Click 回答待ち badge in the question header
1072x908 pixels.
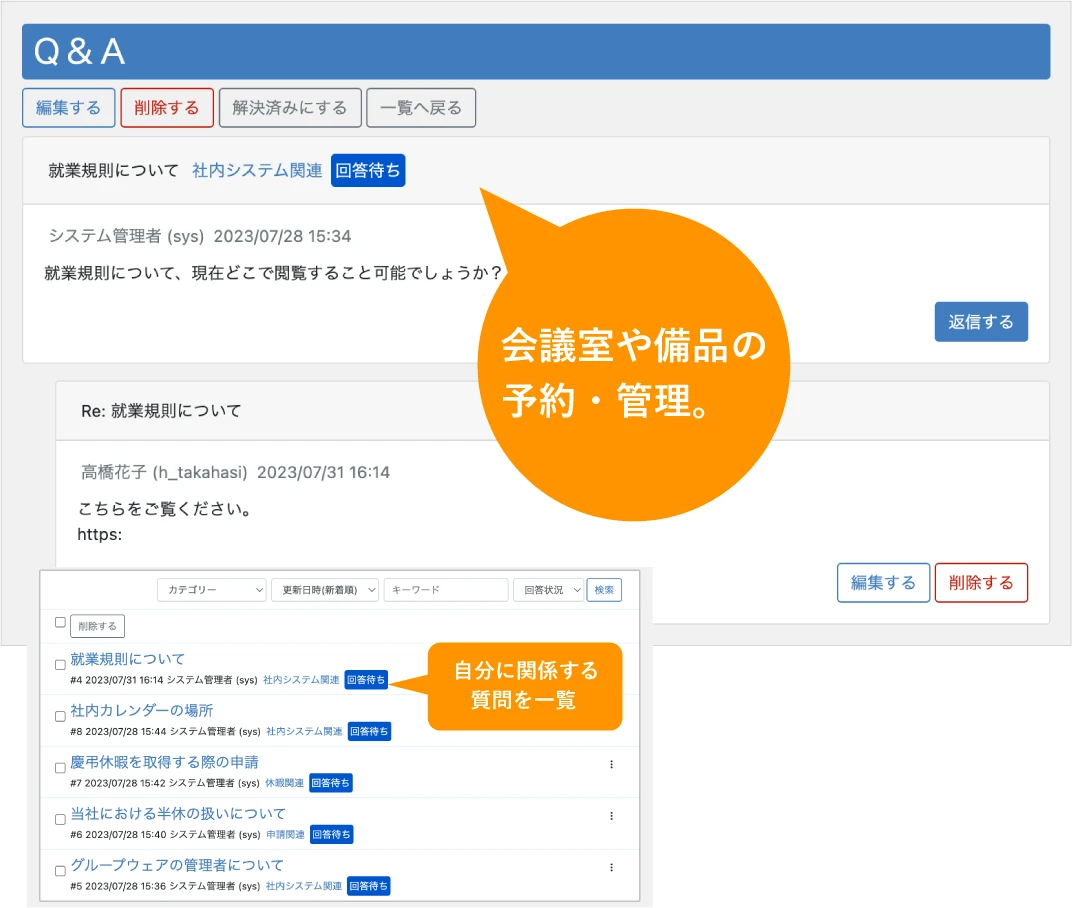(x=368, y=171)
